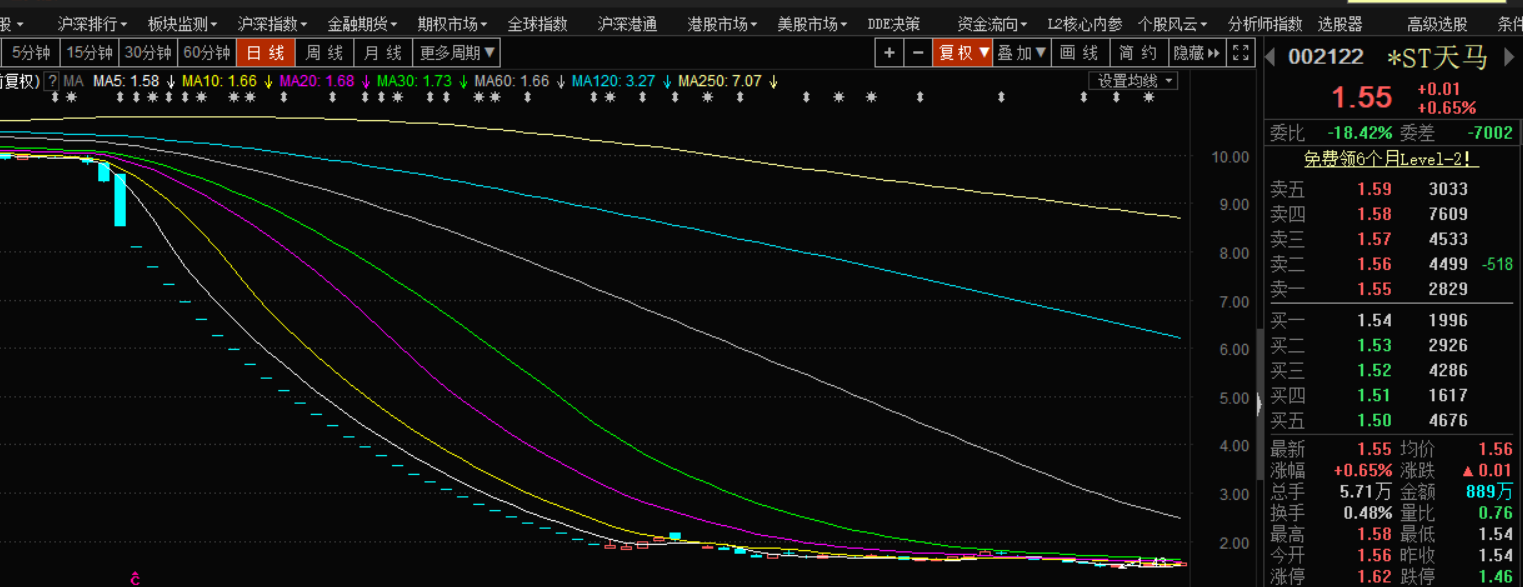
Task: Go to previous stock with left arrow
Action: 1271,57
